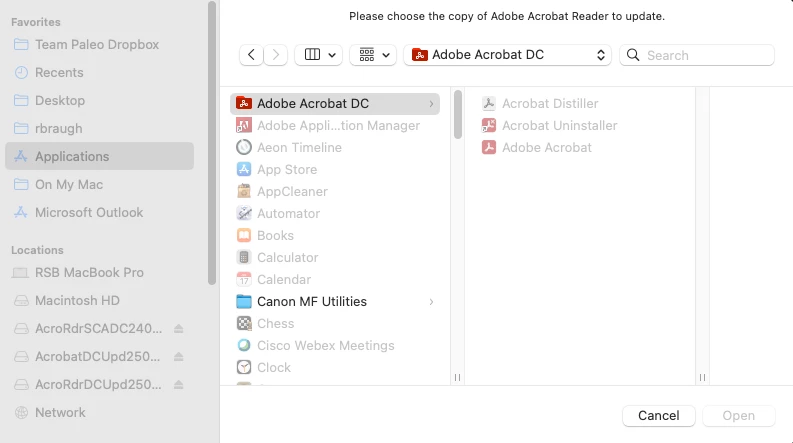Click the applications column scrollbar
This screenshot has width=793, height=443.
point(458,114)
